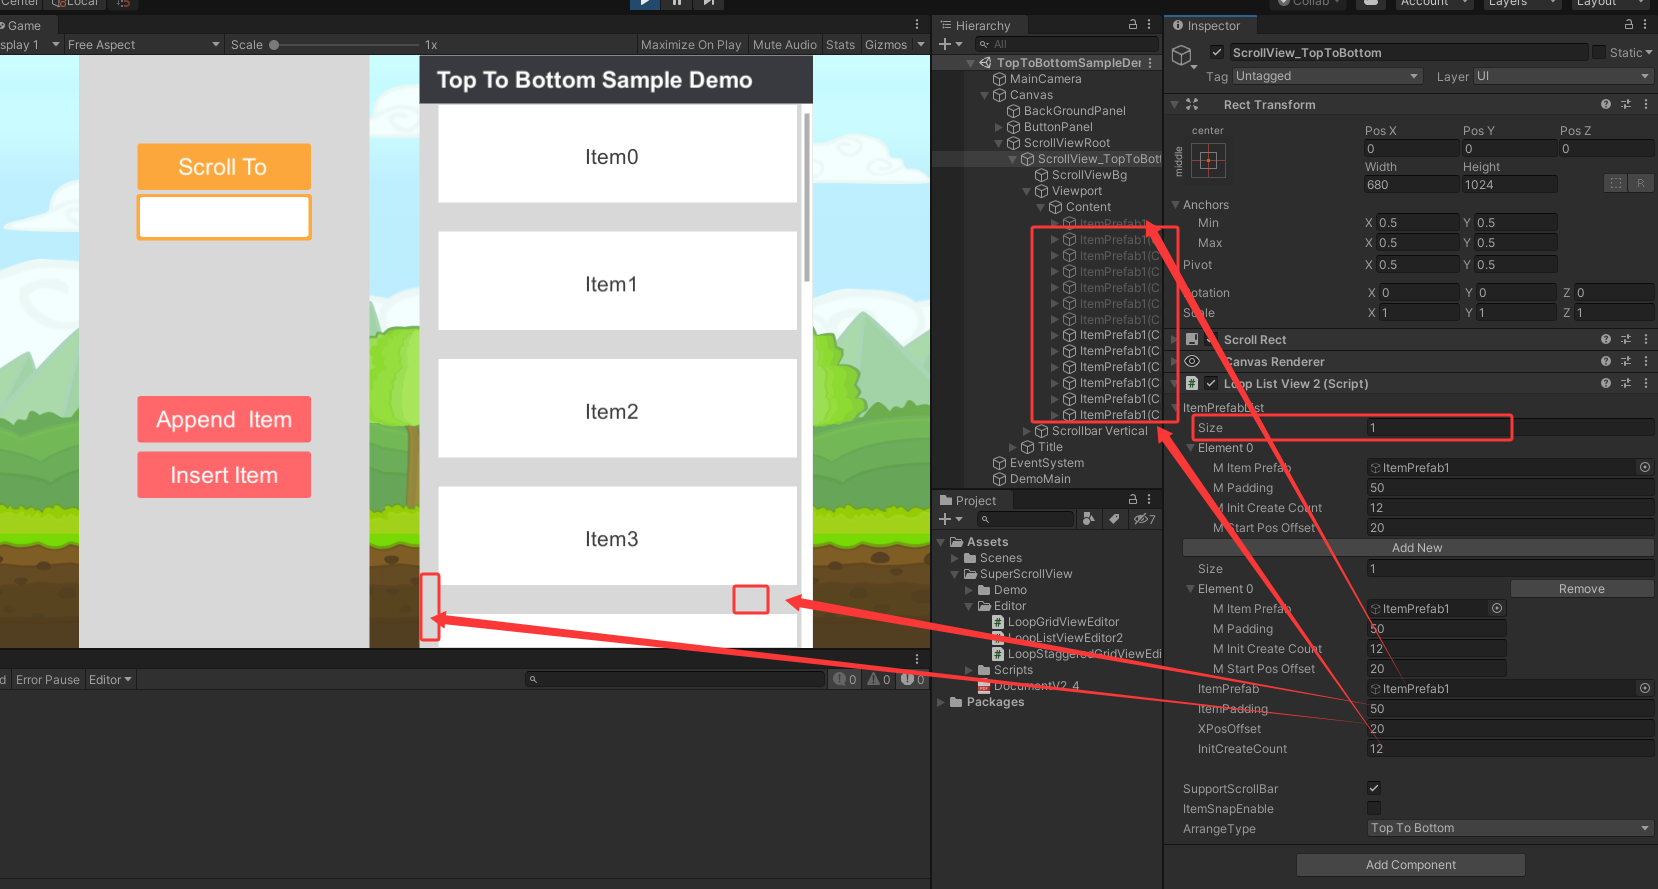
Task: Open Canvas Renderer preset settings icon
Action: (1626, 361)
